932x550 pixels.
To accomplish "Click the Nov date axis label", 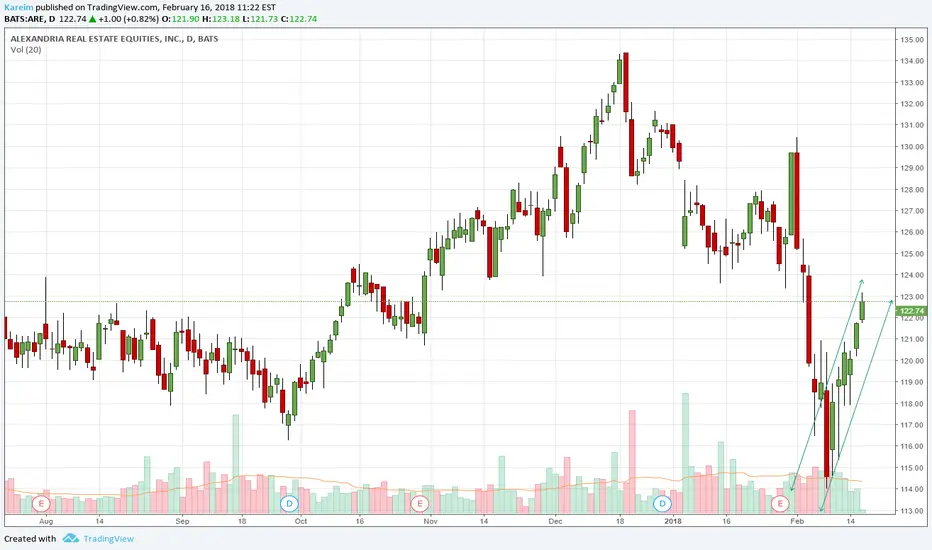I will click(x=430, y=521).
